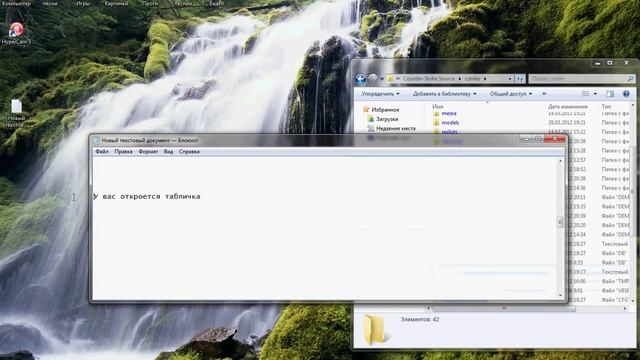Expand the address bar history dropdown
The width and height of the screenshot is (640, 360).
point(510,78)
